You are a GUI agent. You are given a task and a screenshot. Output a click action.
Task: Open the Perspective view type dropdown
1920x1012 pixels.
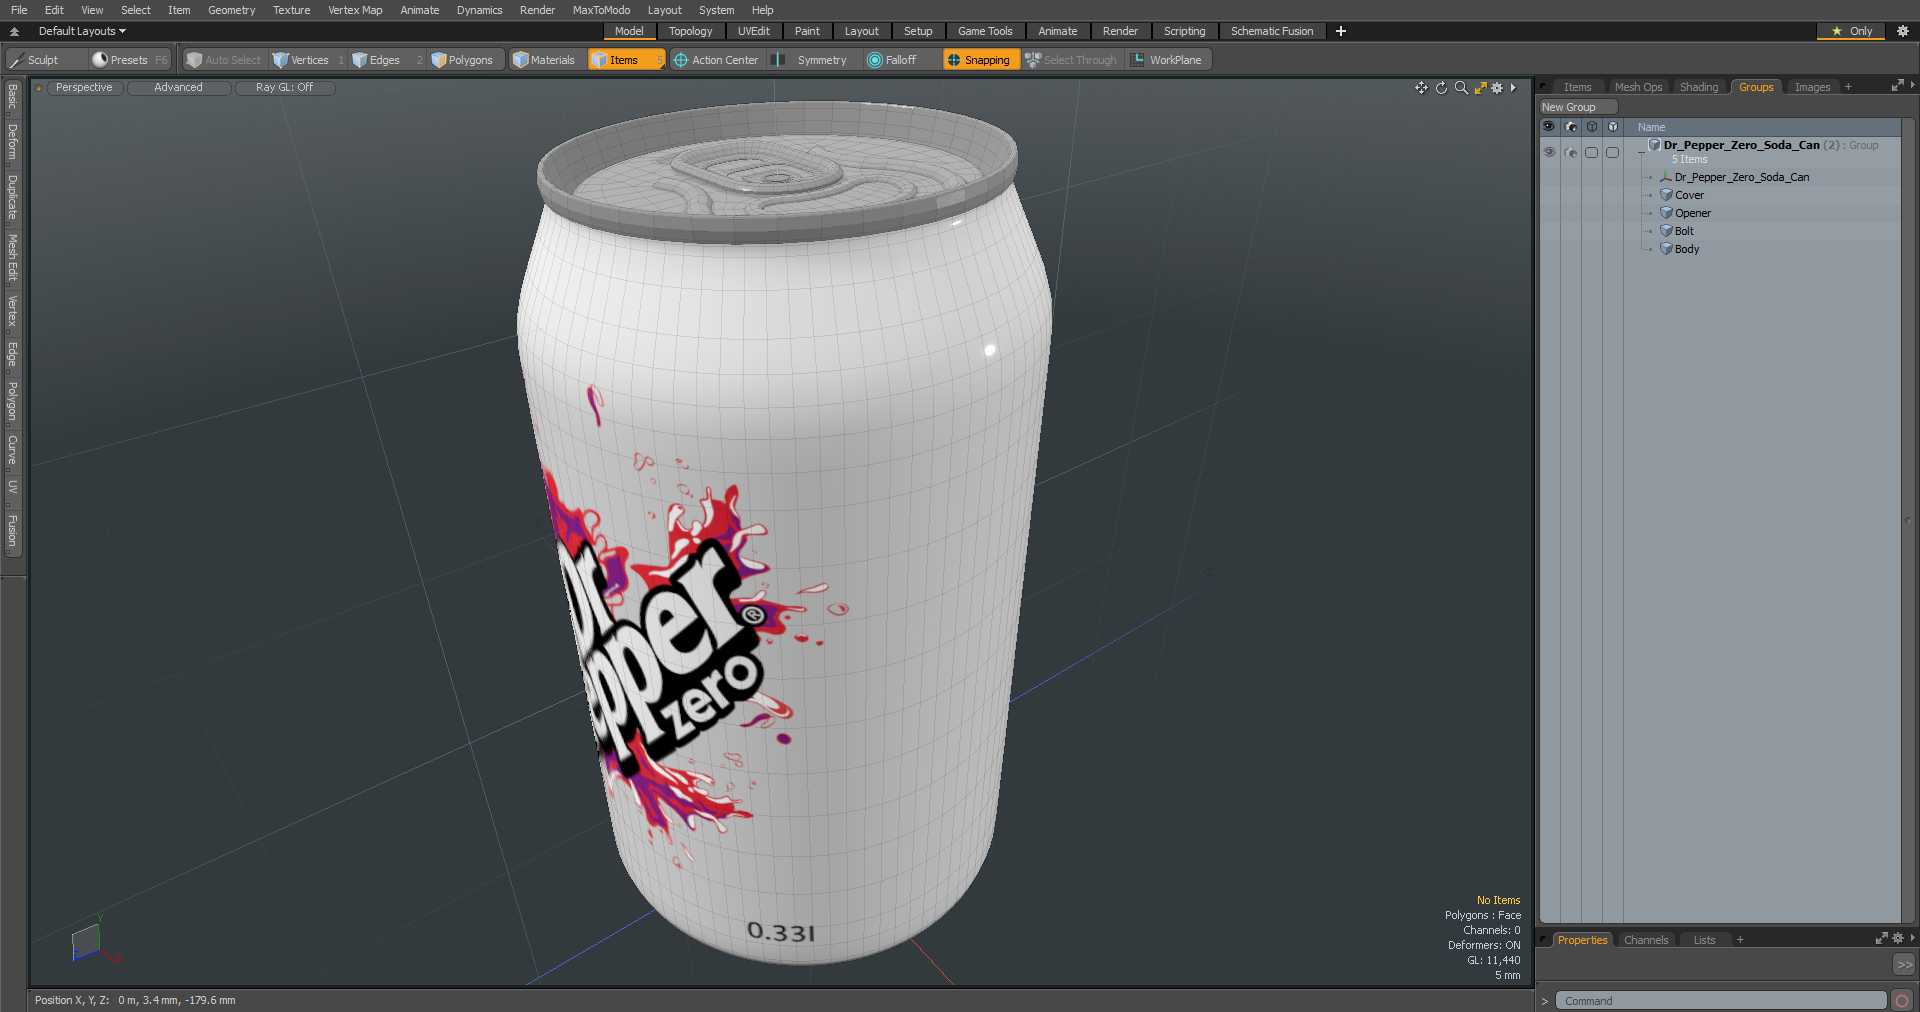tap(84, 88)
